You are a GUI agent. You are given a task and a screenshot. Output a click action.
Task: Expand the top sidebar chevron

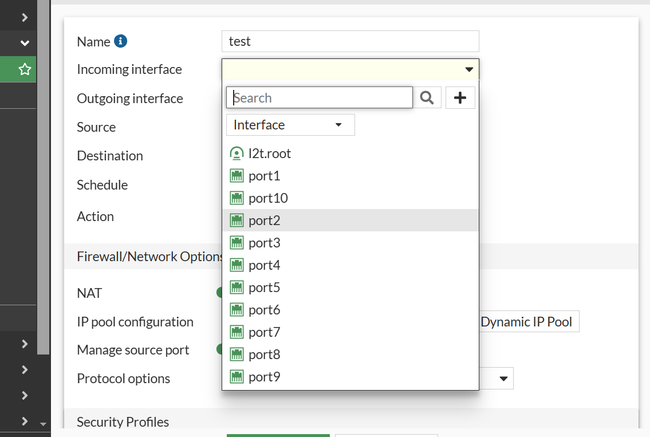point(25,17)
